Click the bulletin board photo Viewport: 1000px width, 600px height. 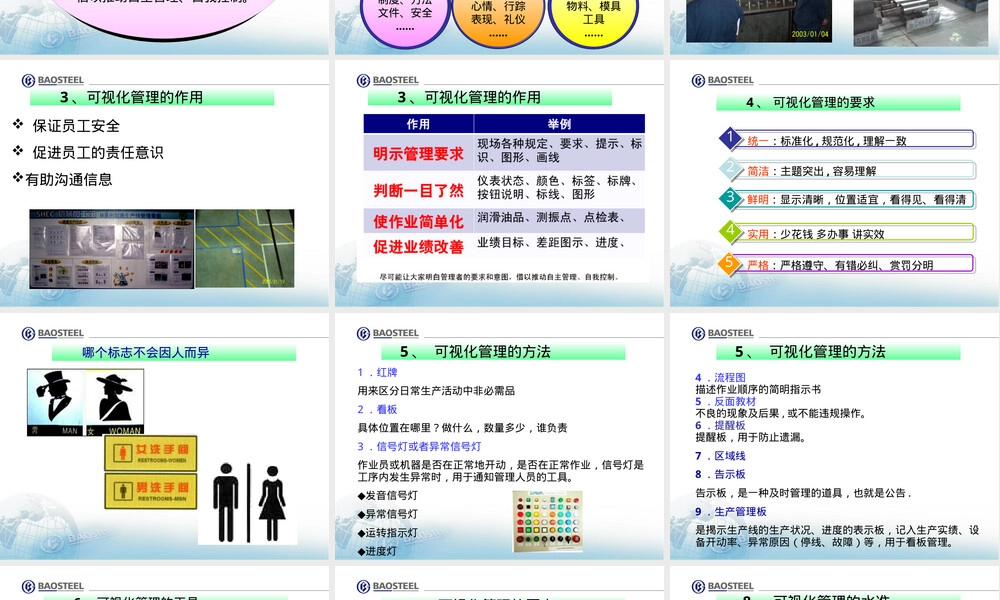112,249
